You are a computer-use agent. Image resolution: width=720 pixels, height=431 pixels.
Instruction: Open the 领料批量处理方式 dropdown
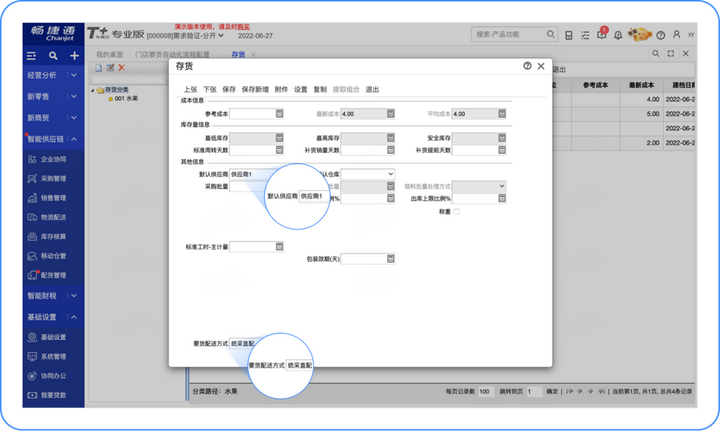click(502, 186)
